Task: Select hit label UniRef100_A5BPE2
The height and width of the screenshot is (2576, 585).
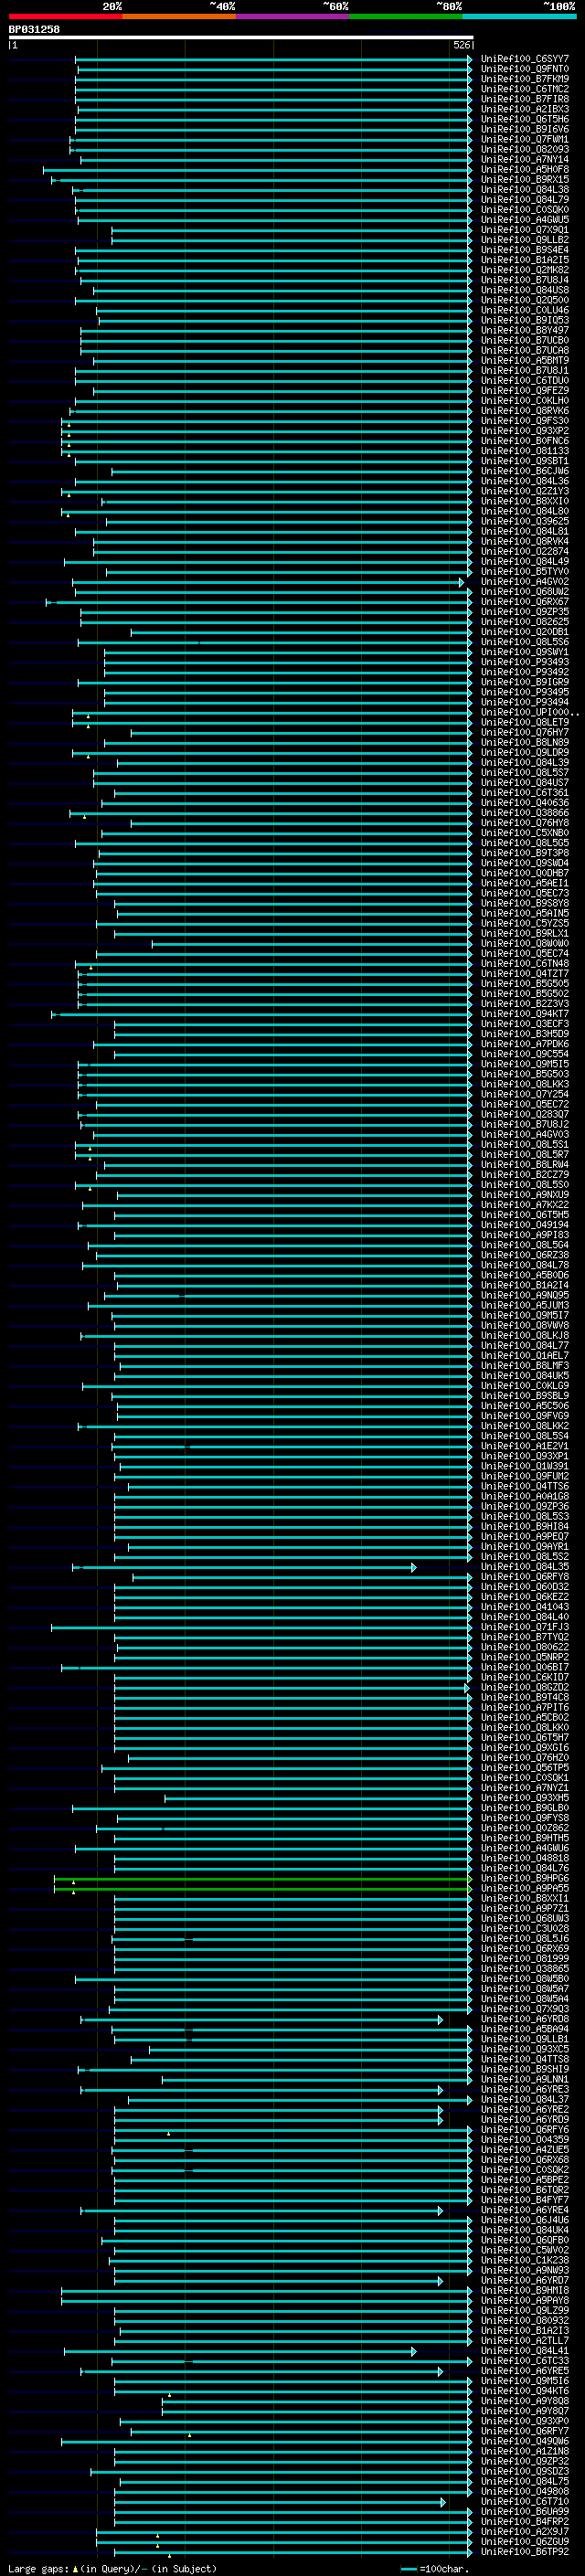Action: tap(524, 2180)
